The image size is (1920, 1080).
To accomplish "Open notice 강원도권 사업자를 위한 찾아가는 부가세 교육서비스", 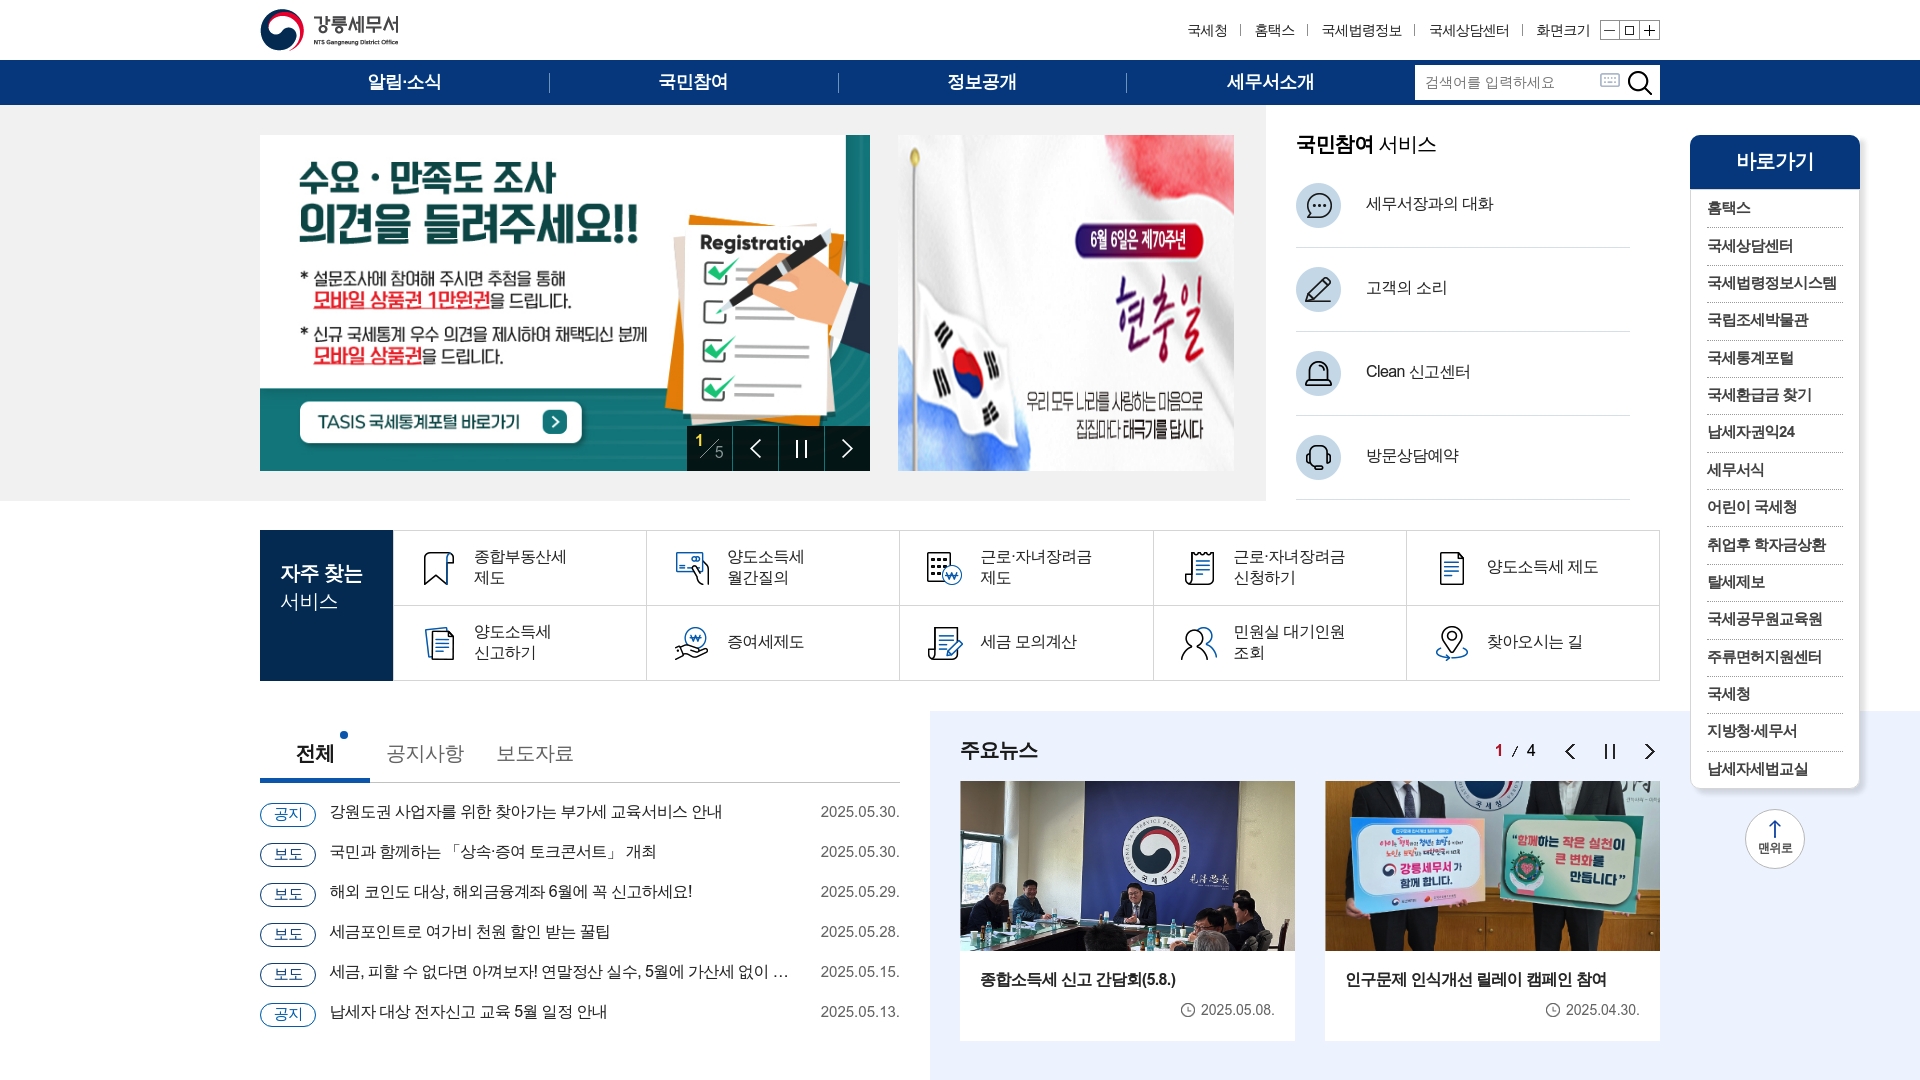I will pyautogui.click(x=526, y=812).
